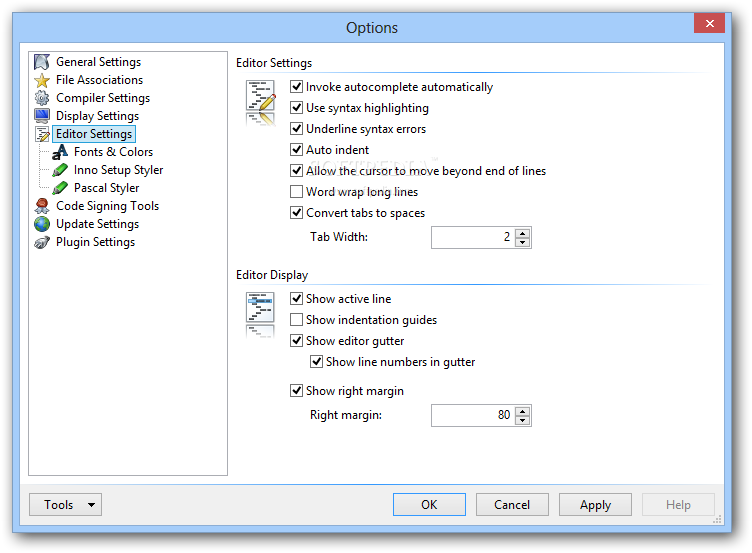Select File Associations in the tree
The height and width of the screenshot is (553, 752).
pos(99,80)
